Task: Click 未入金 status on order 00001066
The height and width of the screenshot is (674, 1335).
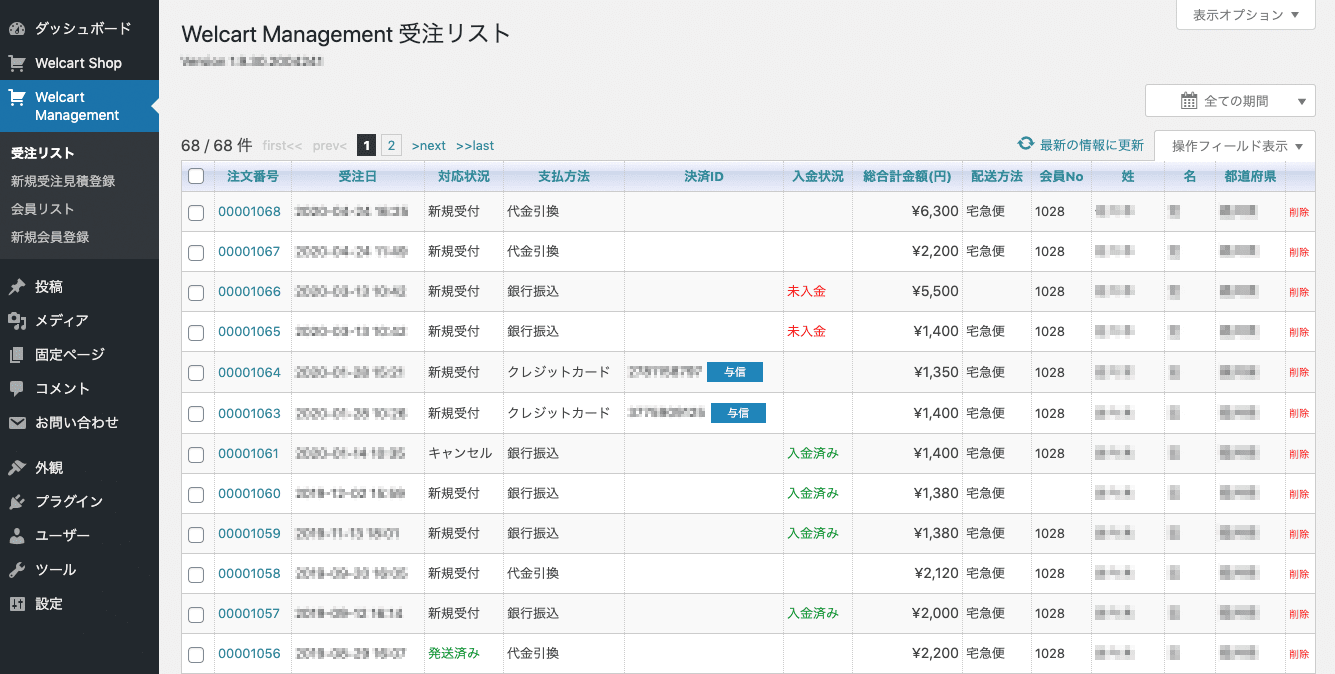Action: (806, 291)
